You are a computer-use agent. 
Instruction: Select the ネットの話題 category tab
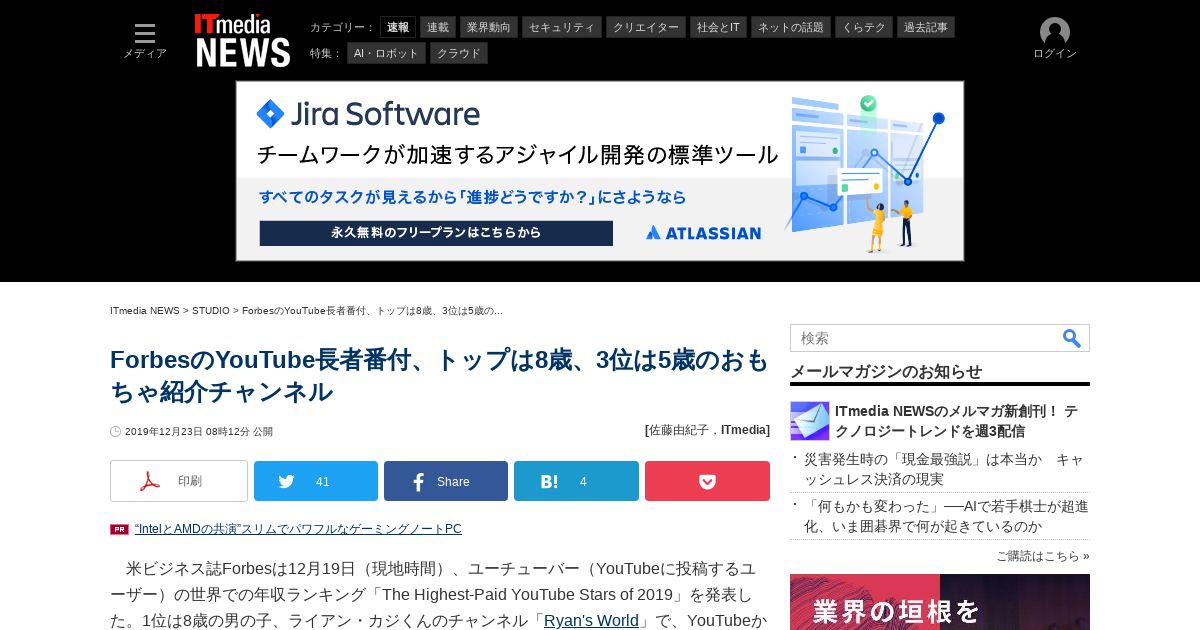click(791, 27)
